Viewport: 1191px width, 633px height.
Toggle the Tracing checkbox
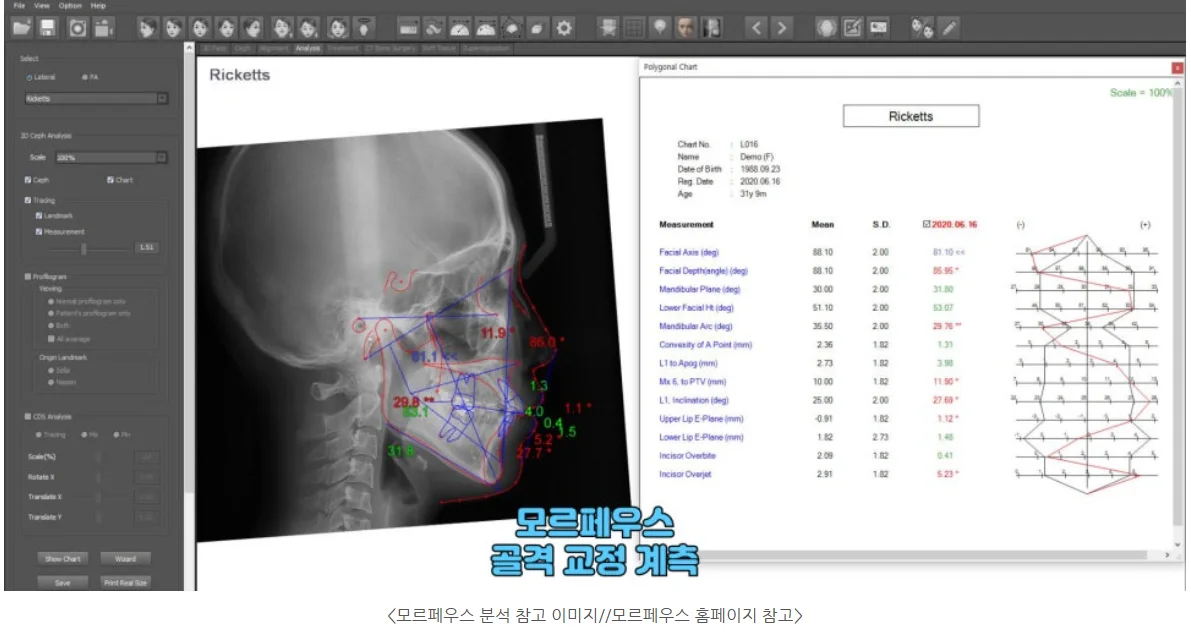[28, 201]
